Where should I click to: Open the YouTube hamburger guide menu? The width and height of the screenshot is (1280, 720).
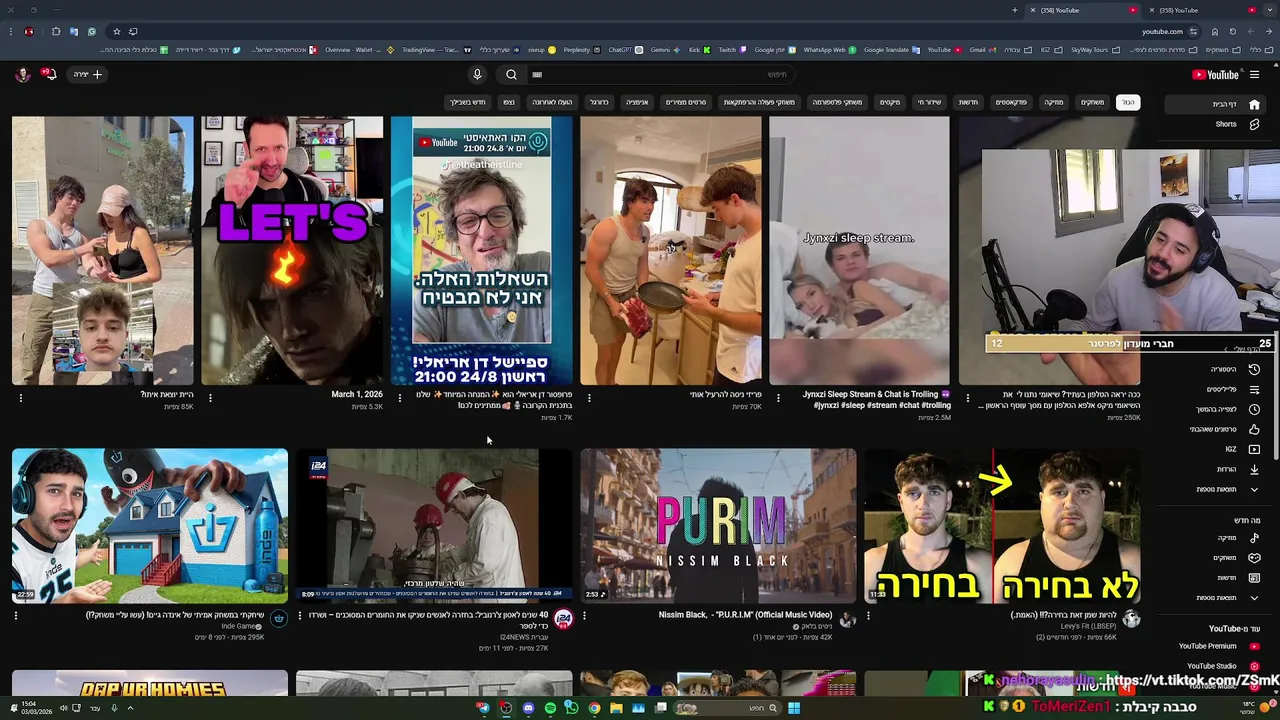click(1255, 74)
